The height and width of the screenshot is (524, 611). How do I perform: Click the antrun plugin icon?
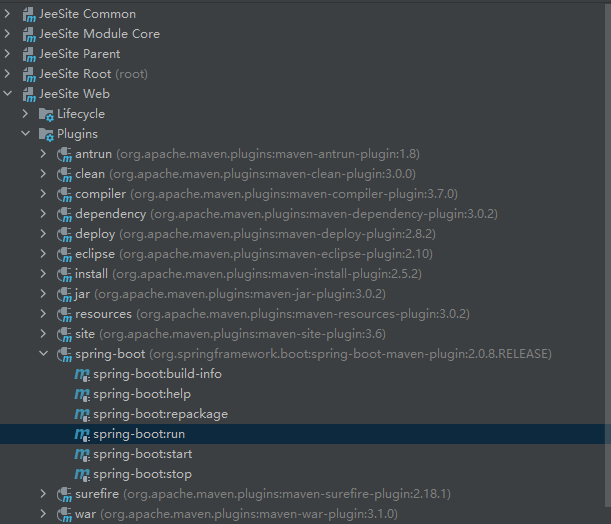pos(64,155)
